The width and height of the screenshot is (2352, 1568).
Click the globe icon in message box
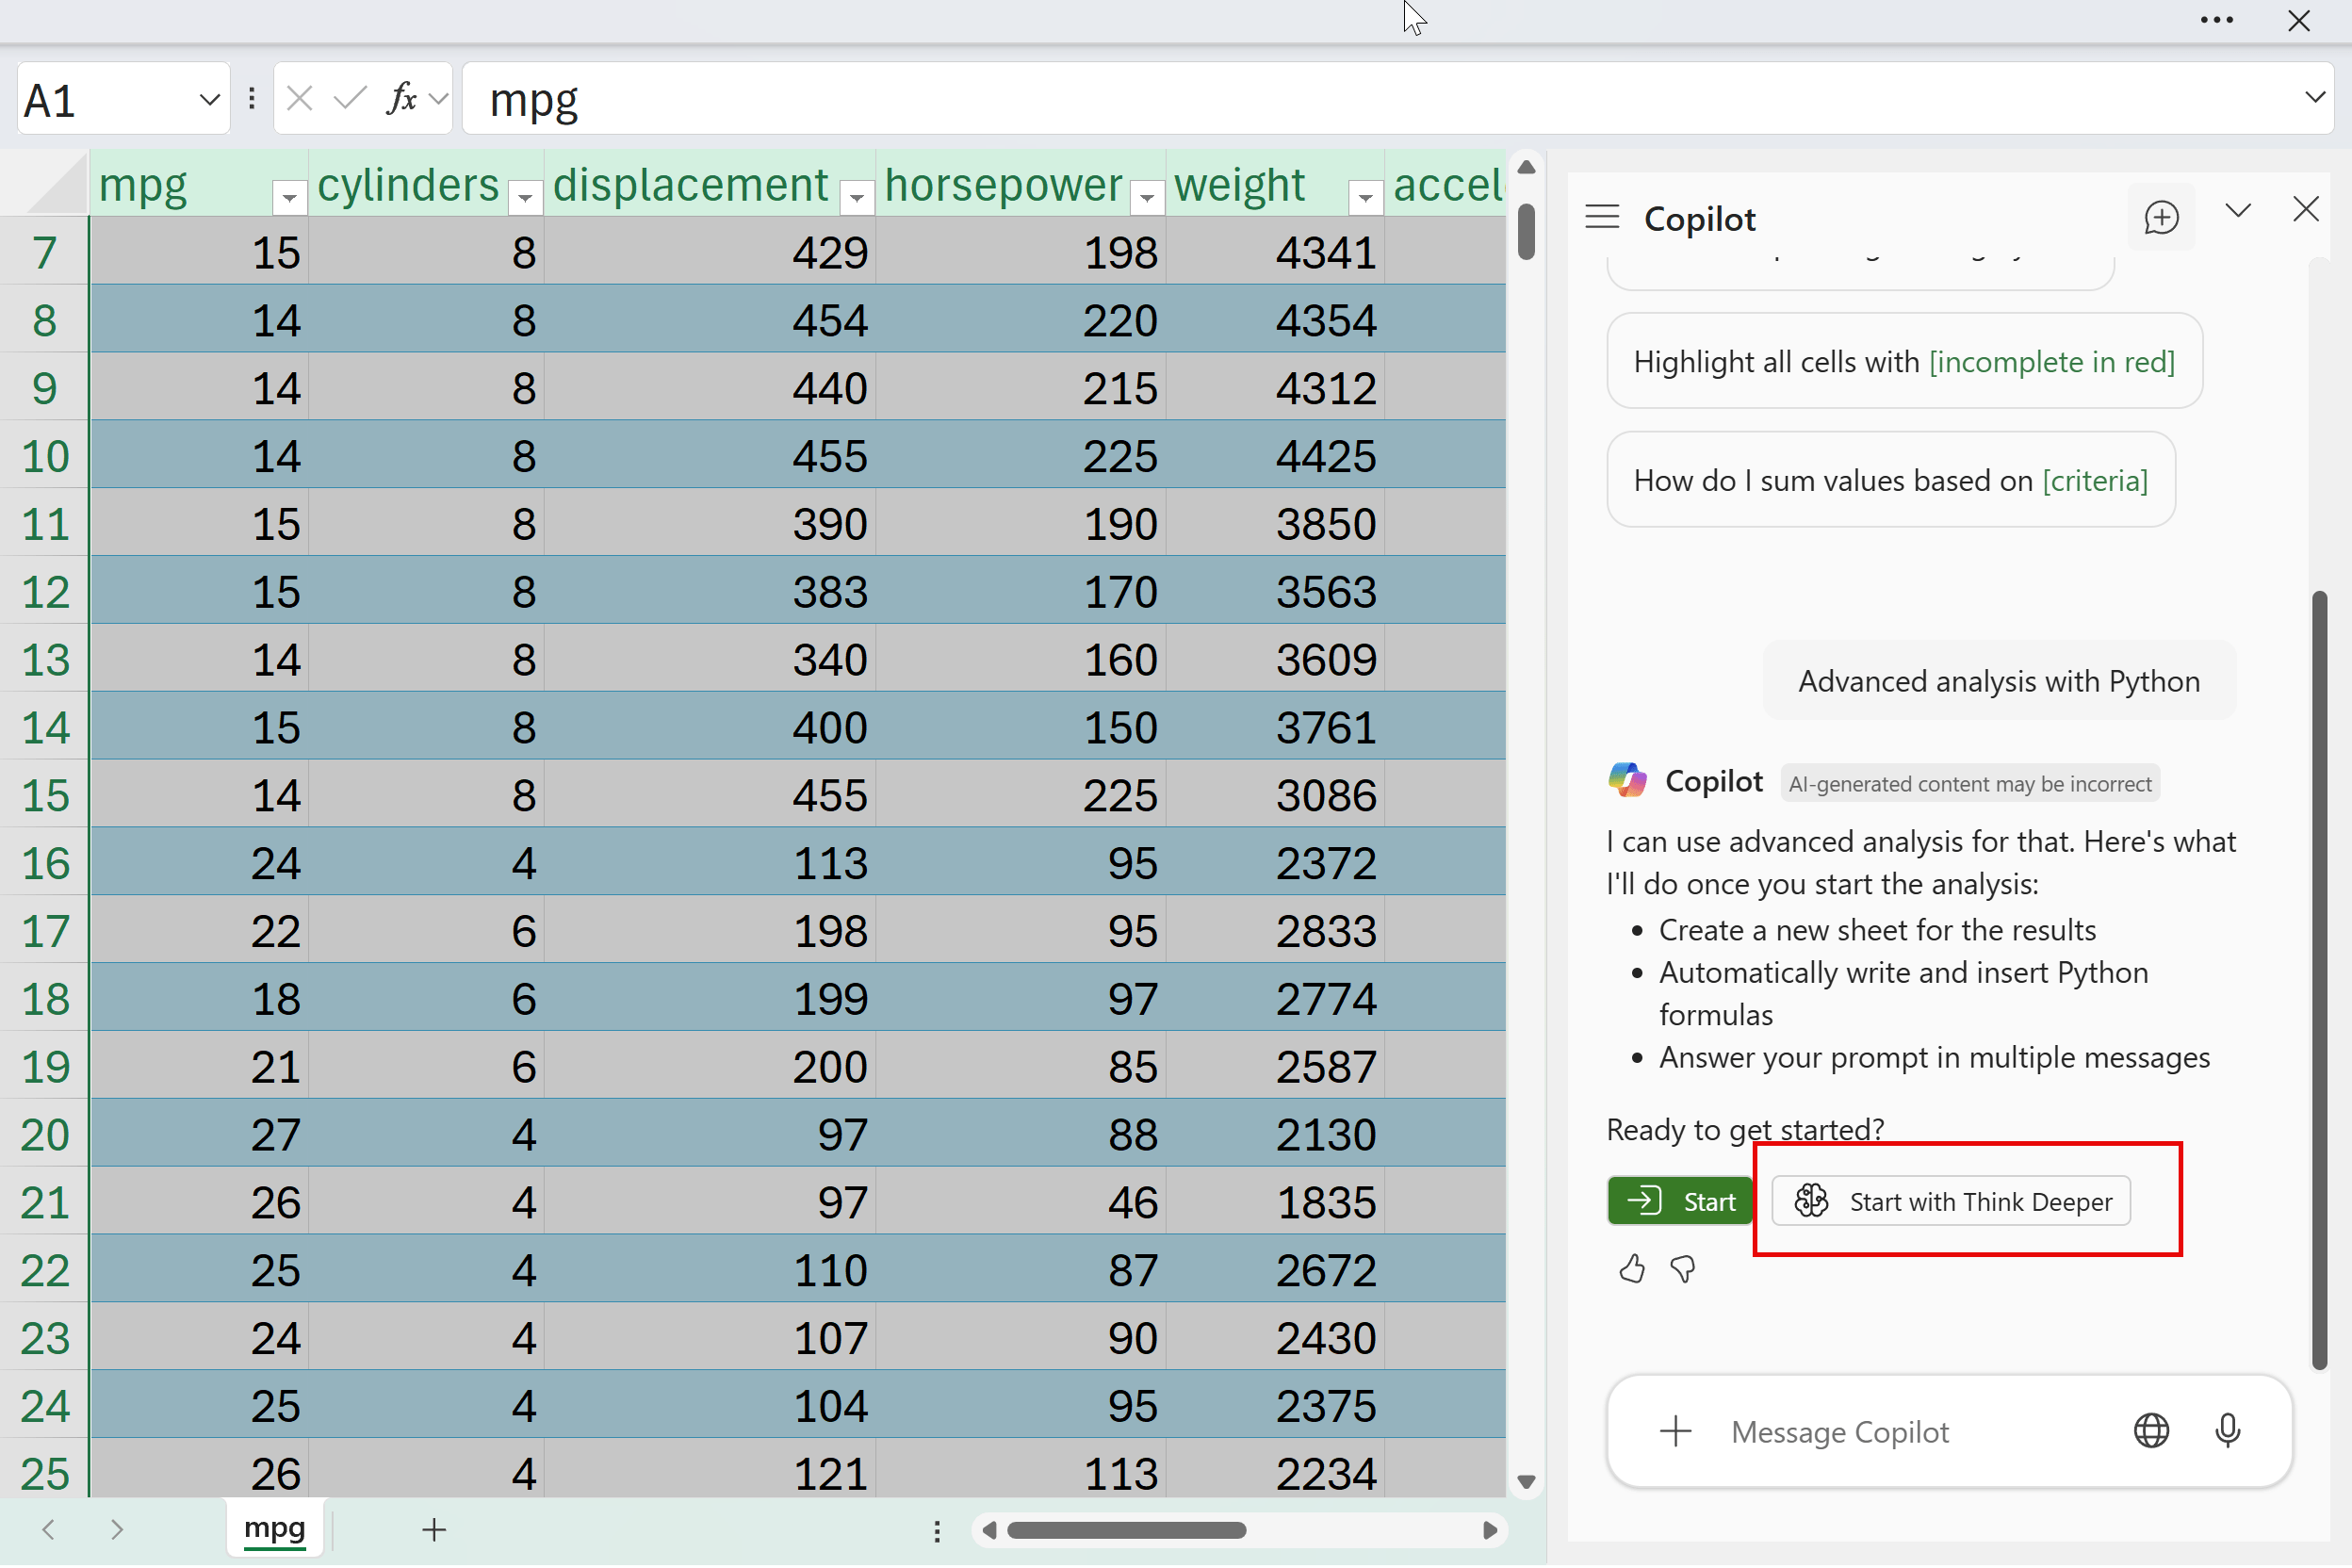click(x=2151, y=1431)
